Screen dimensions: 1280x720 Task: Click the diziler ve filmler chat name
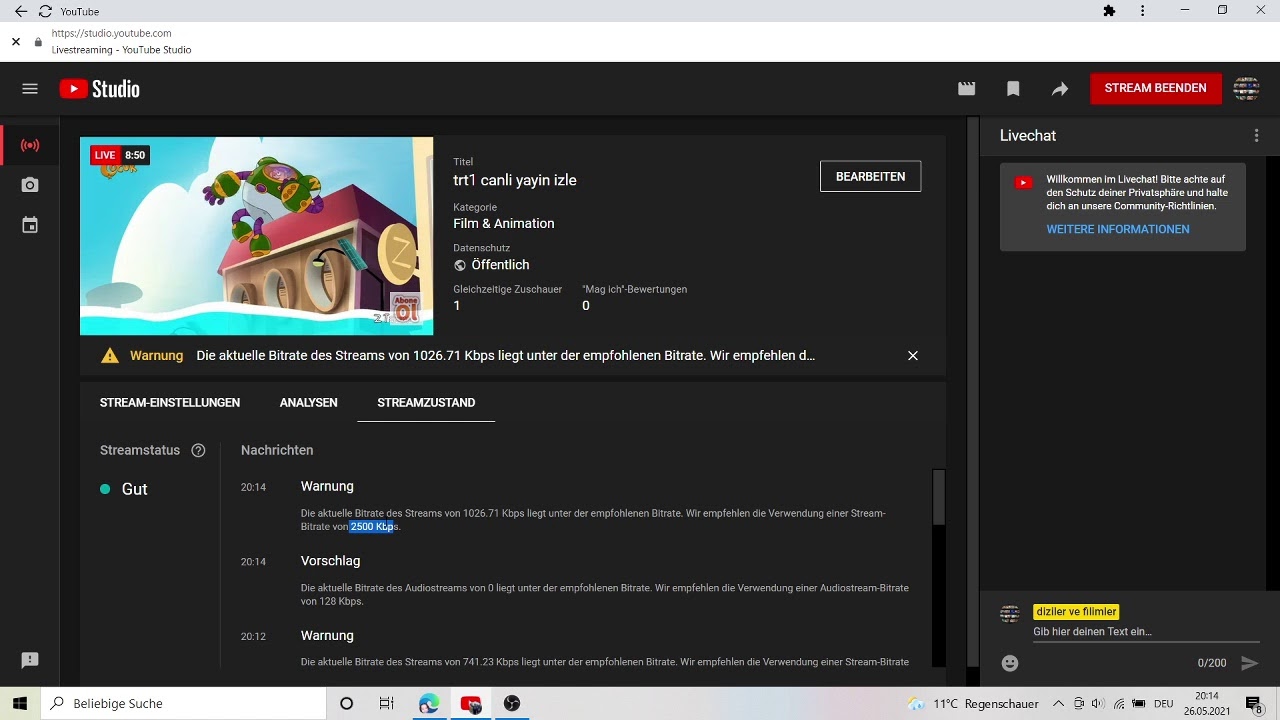[x=1076, y=612]
